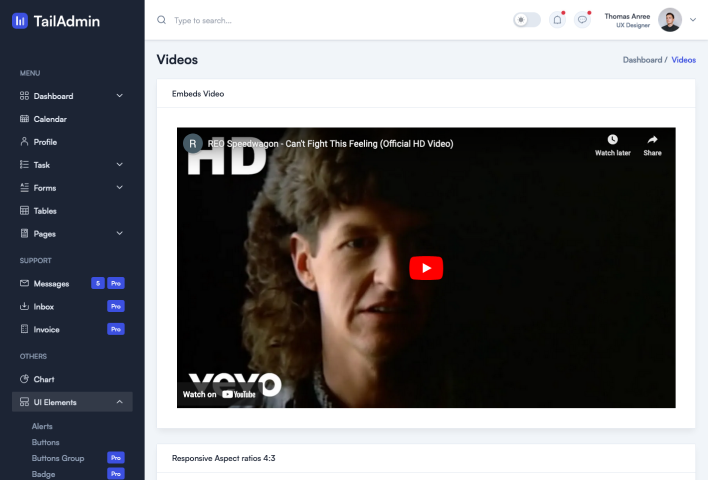Screen dimensions: 708x480
Task: Play the embedded YouTube video
Action: coord(426,268)
